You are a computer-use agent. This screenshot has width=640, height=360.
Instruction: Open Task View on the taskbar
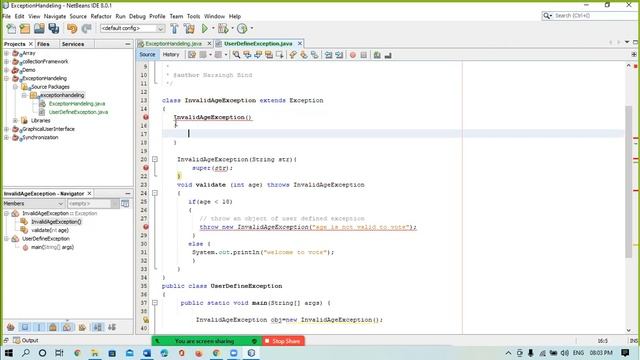59,353
